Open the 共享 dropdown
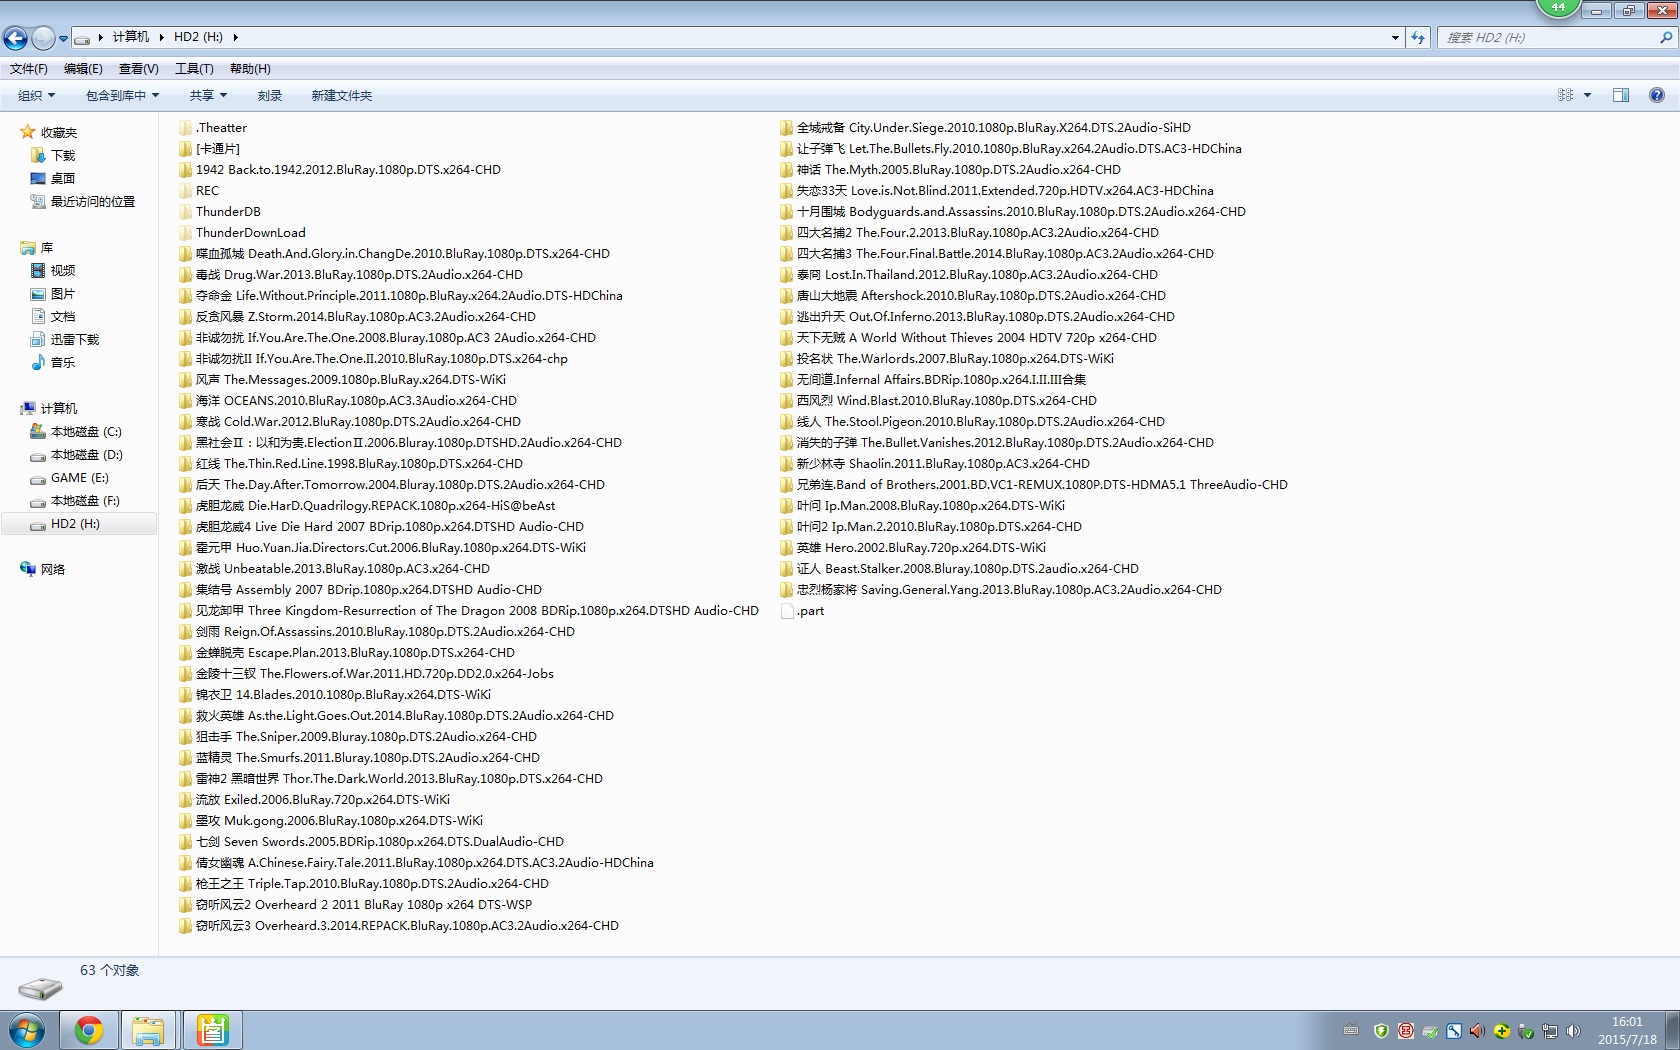The width and height of the screenshot is (1680, 1050). 208,96
